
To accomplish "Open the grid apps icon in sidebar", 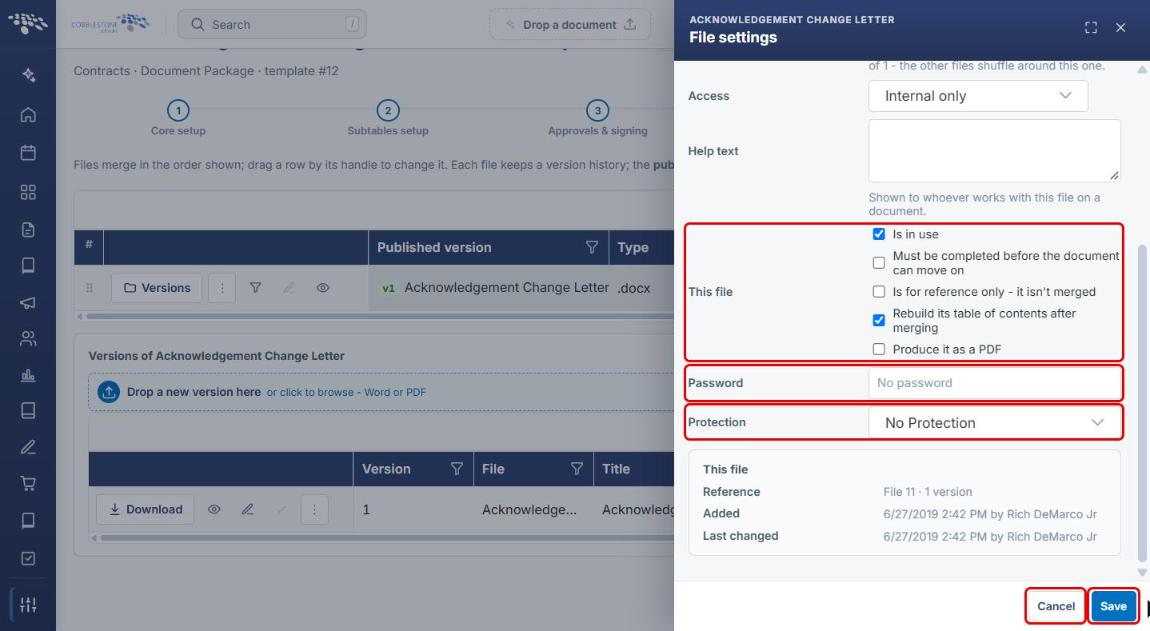I will pos(28,192).
